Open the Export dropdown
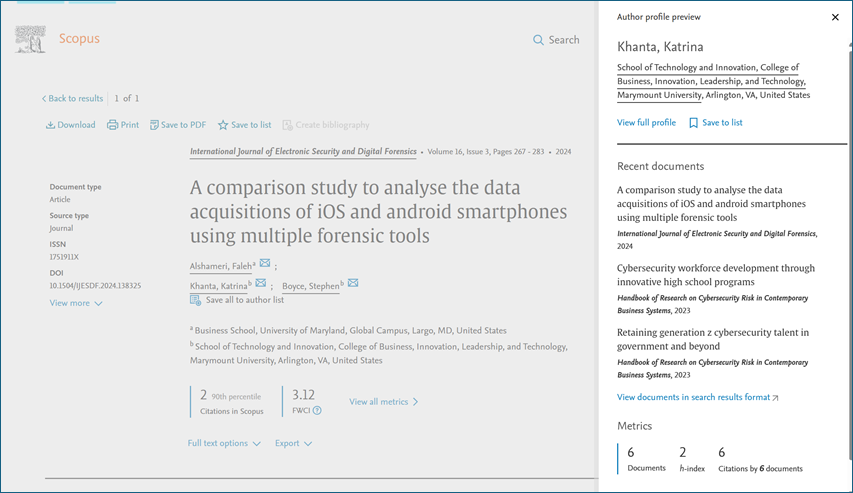 click(x=293, y=443)
